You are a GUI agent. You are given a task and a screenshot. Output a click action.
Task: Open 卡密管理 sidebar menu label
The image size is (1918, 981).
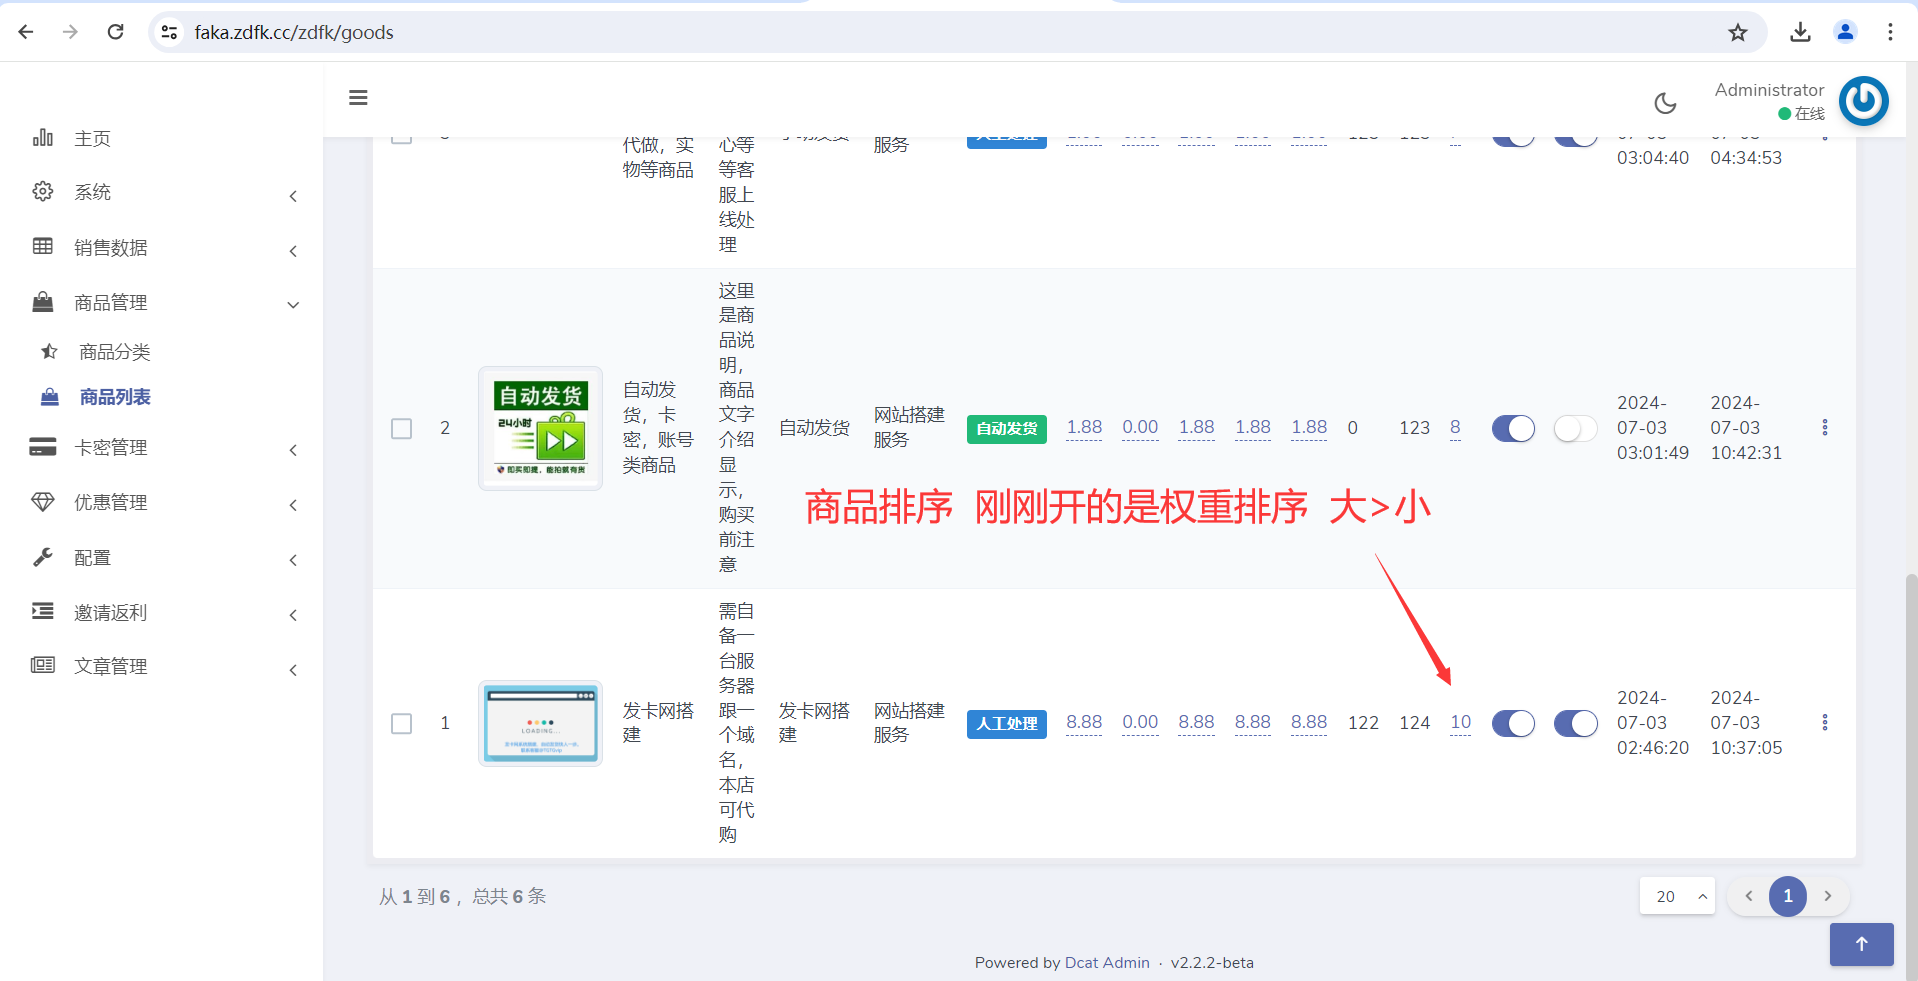111,448
